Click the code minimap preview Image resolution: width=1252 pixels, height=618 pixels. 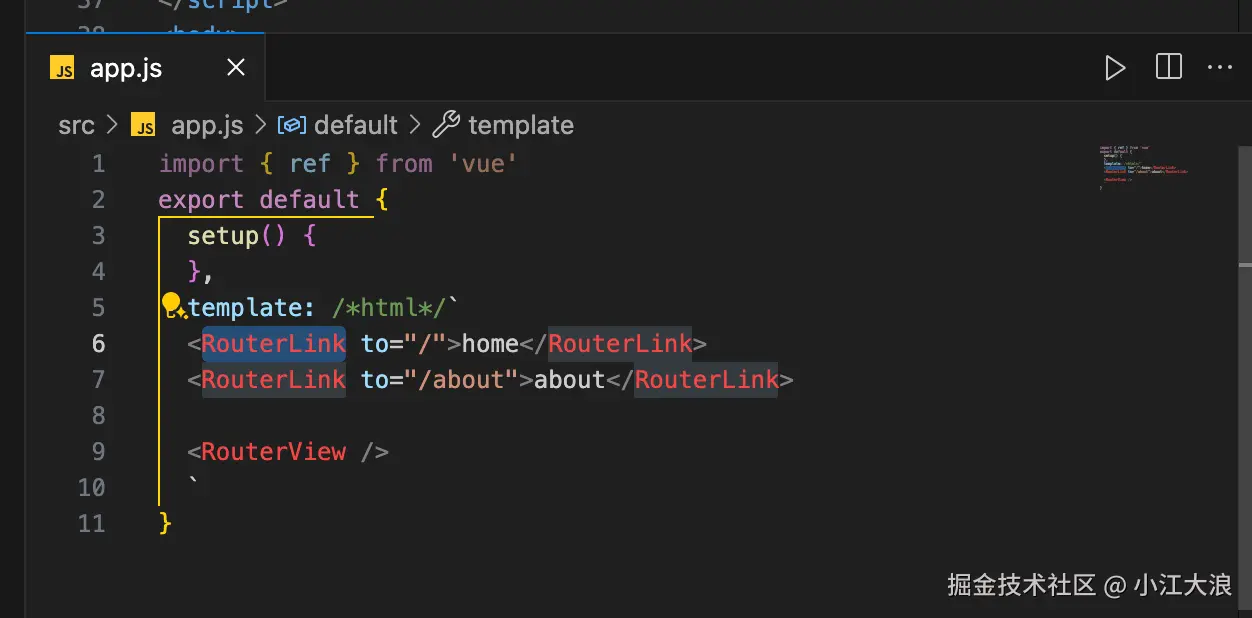tap(1145, 167)
